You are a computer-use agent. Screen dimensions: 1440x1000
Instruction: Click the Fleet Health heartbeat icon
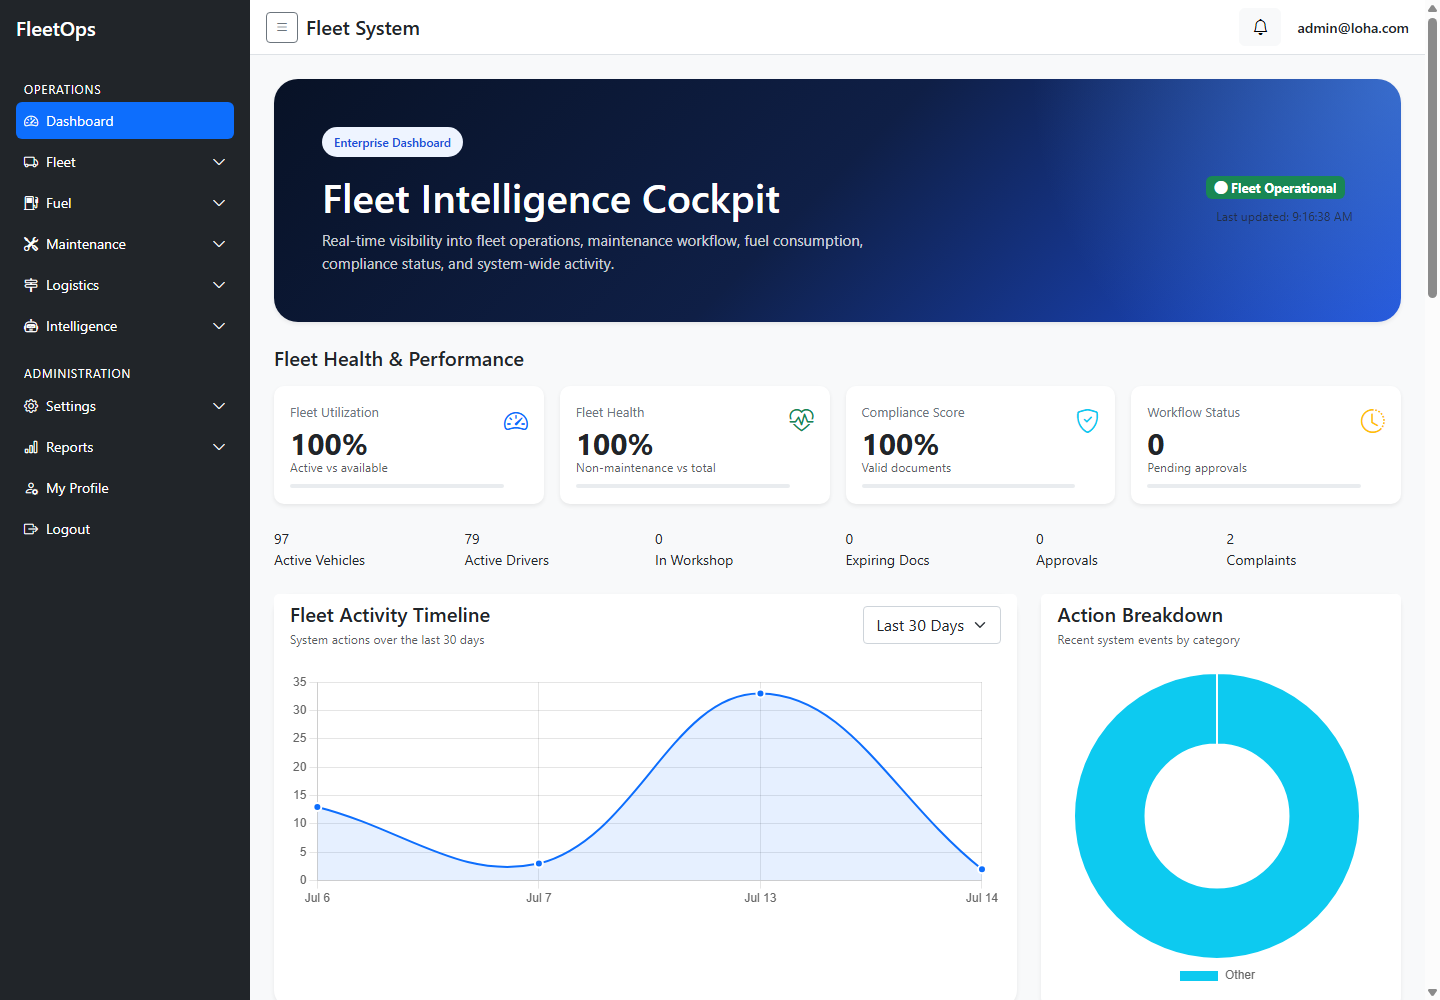click(x=801, y=420)
